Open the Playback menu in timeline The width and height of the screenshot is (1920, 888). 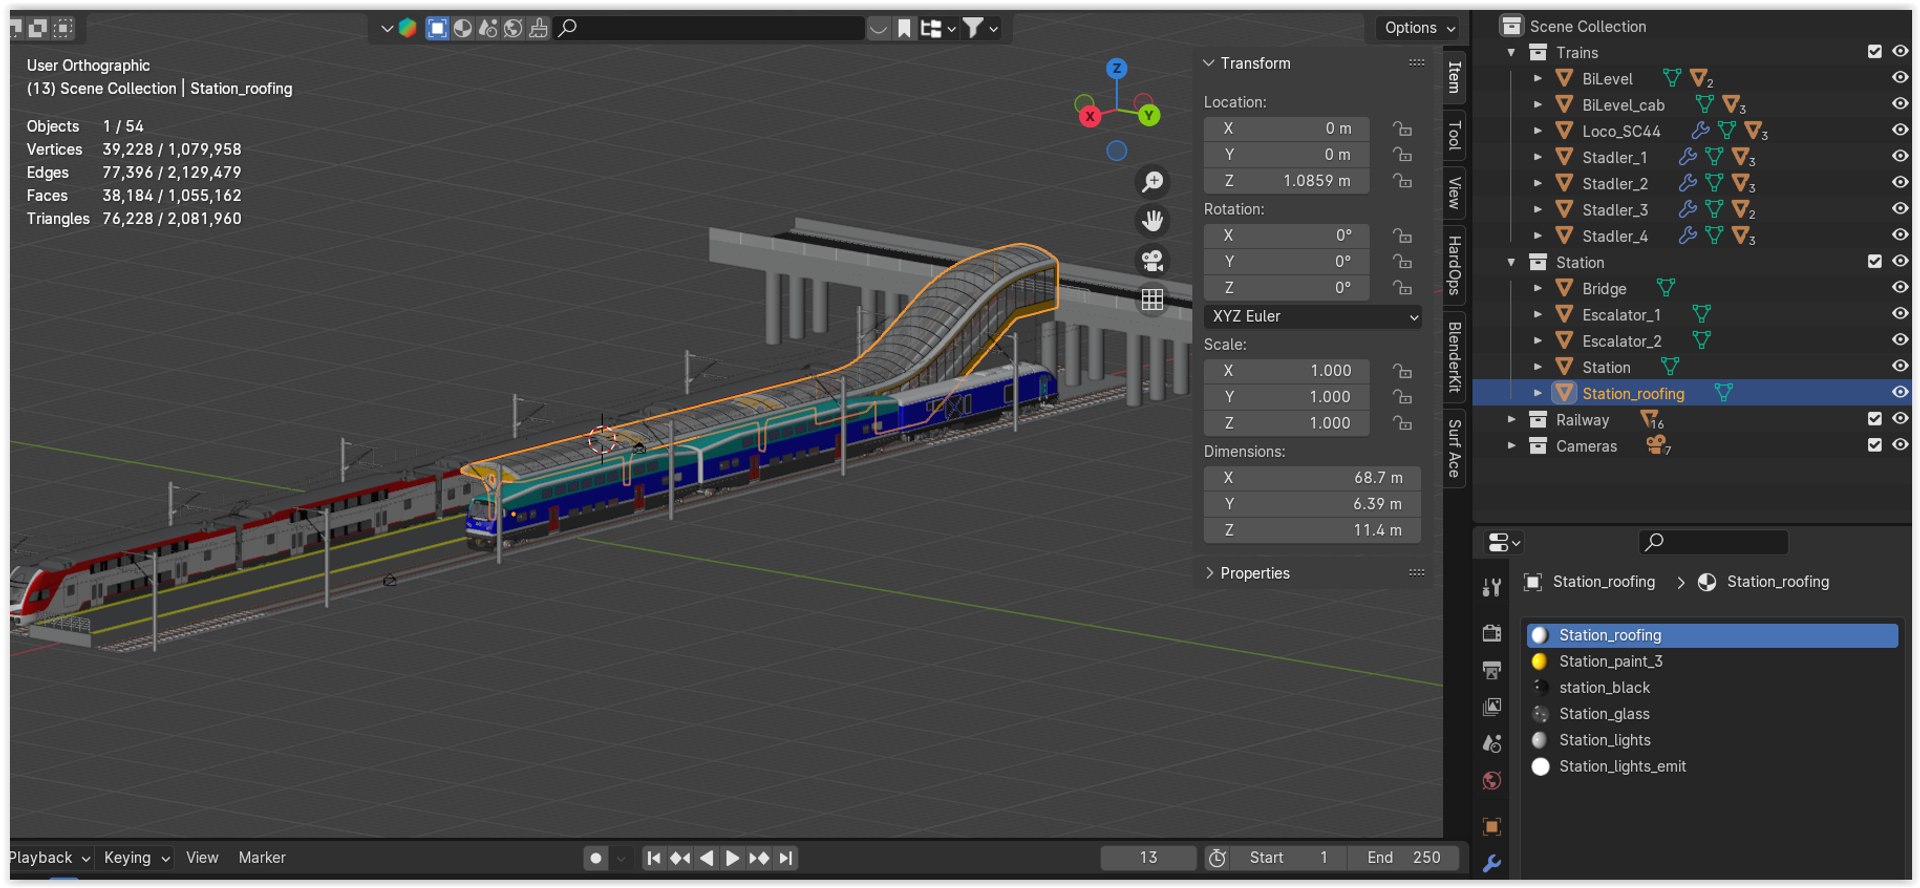[x=49, y=858]
